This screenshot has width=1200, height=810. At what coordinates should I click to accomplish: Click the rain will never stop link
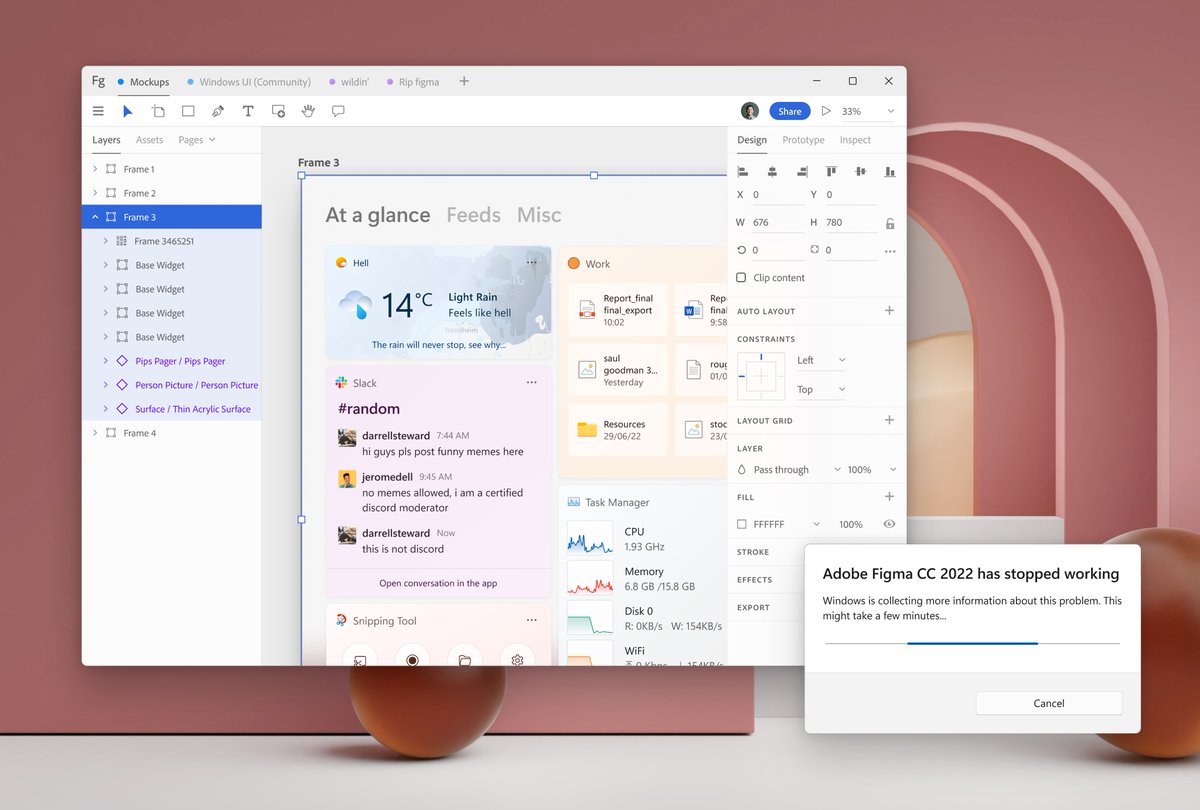coord(439,345)
